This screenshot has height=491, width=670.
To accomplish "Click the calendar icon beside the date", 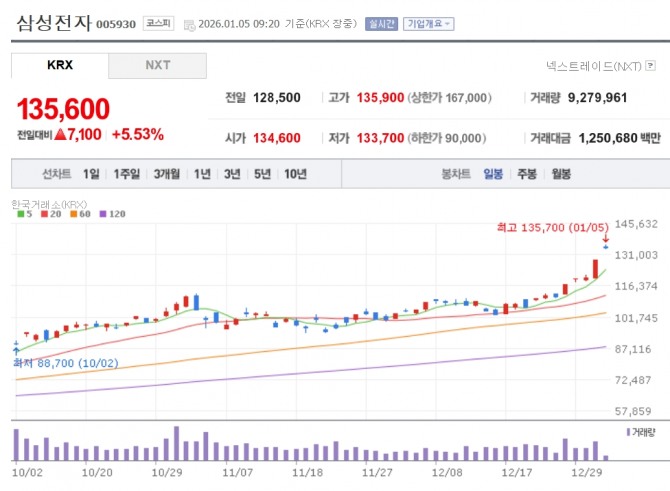I will (189, 23).
